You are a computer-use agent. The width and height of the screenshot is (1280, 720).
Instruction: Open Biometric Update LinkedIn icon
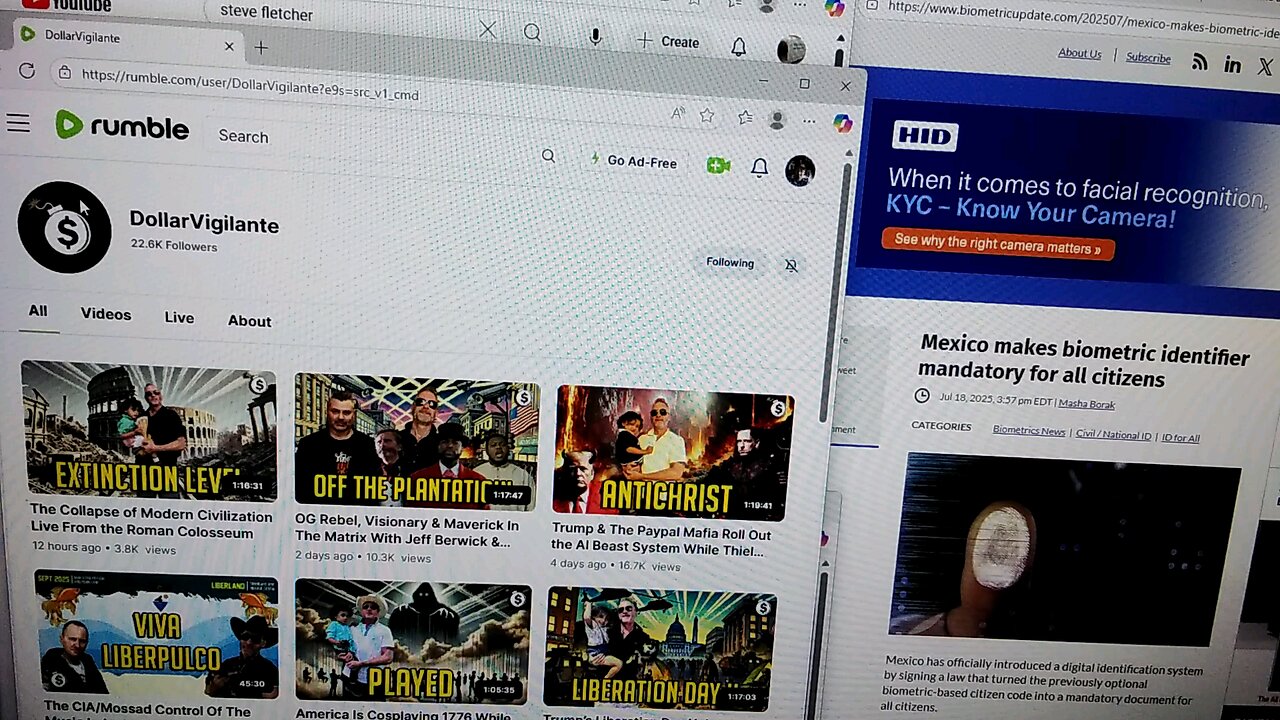1233,66
